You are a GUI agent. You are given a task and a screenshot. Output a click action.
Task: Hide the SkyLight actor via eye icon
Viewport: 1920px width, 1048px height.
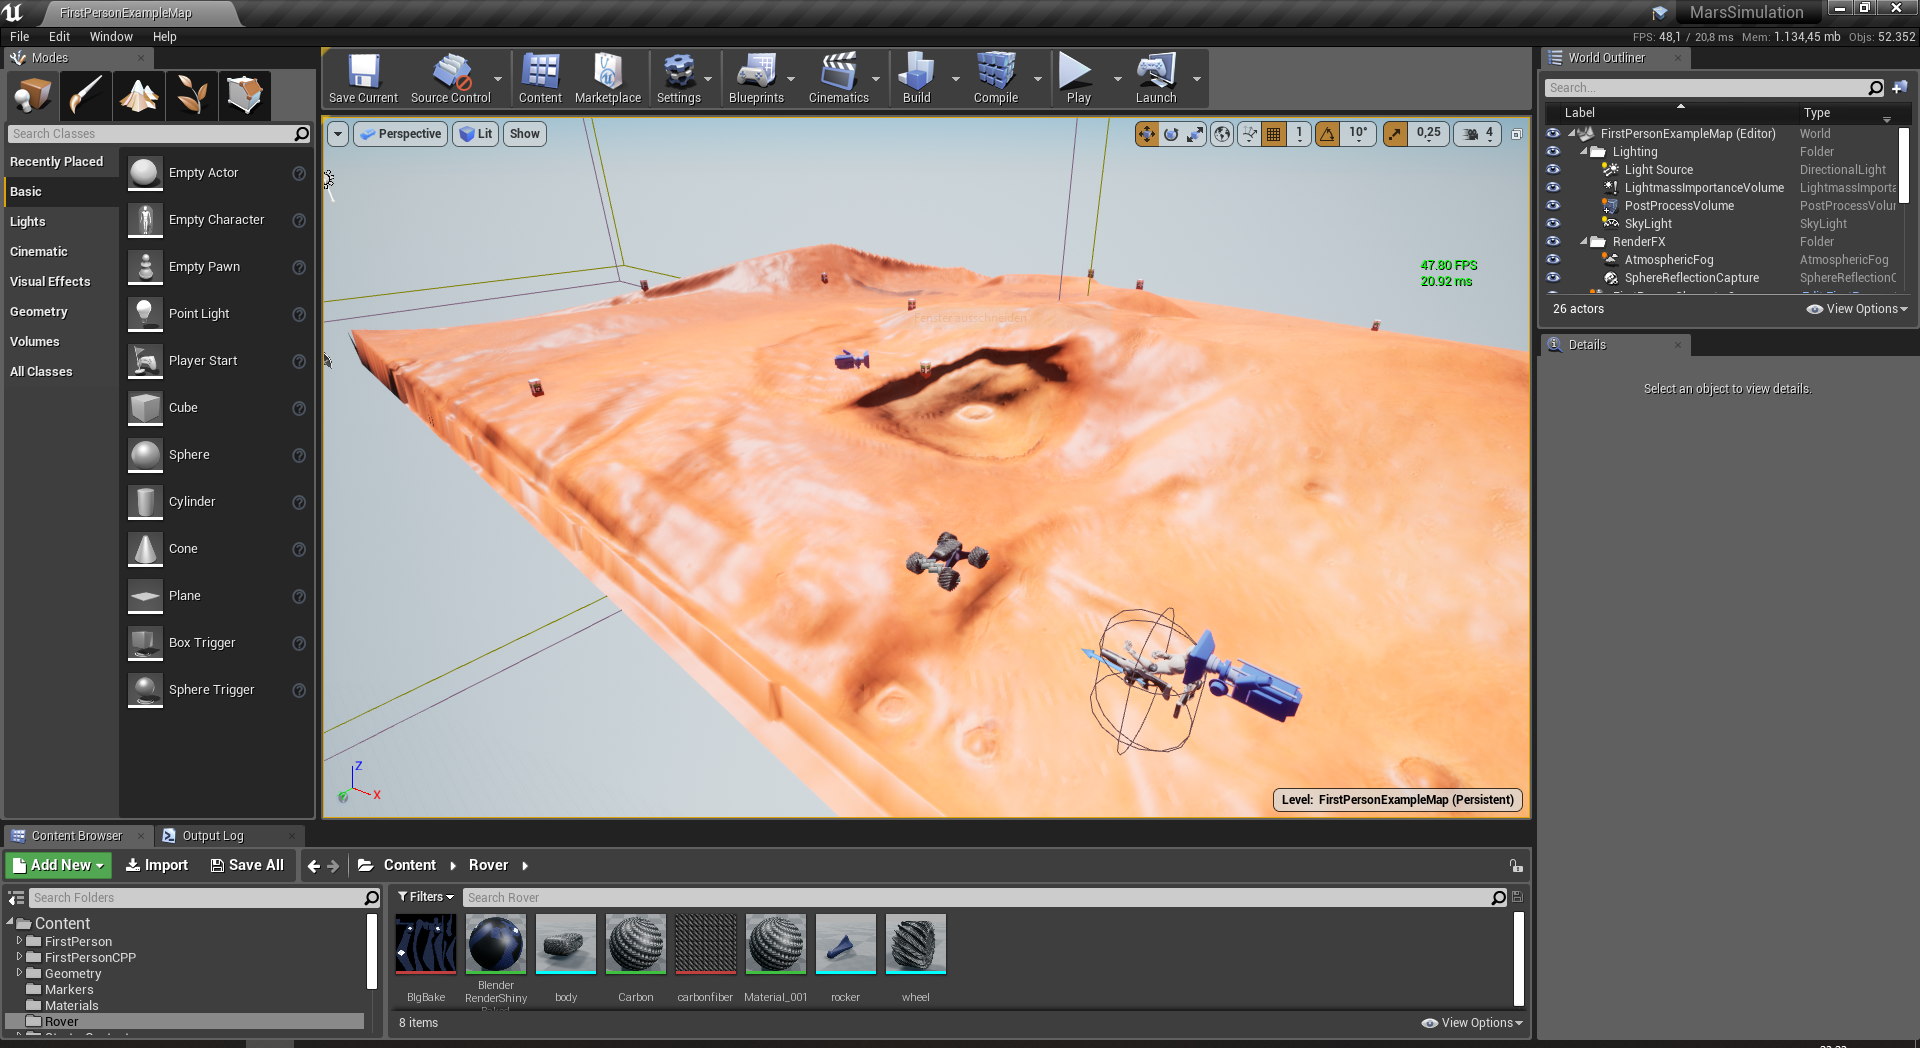click(1553, 224)
